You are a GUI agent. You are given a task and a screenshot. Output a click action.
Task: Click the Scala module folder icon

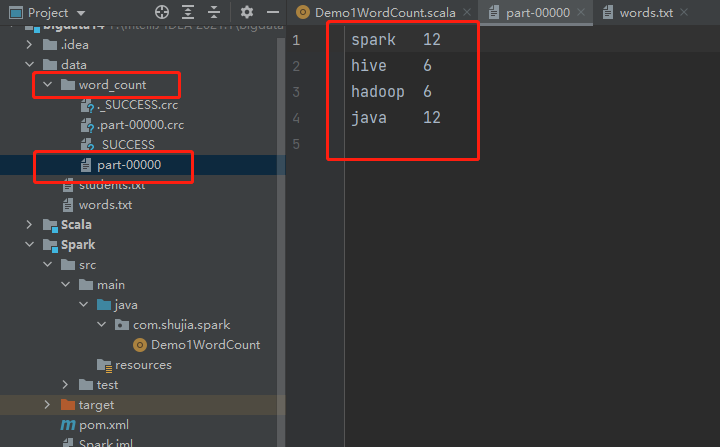coord(50,225)
